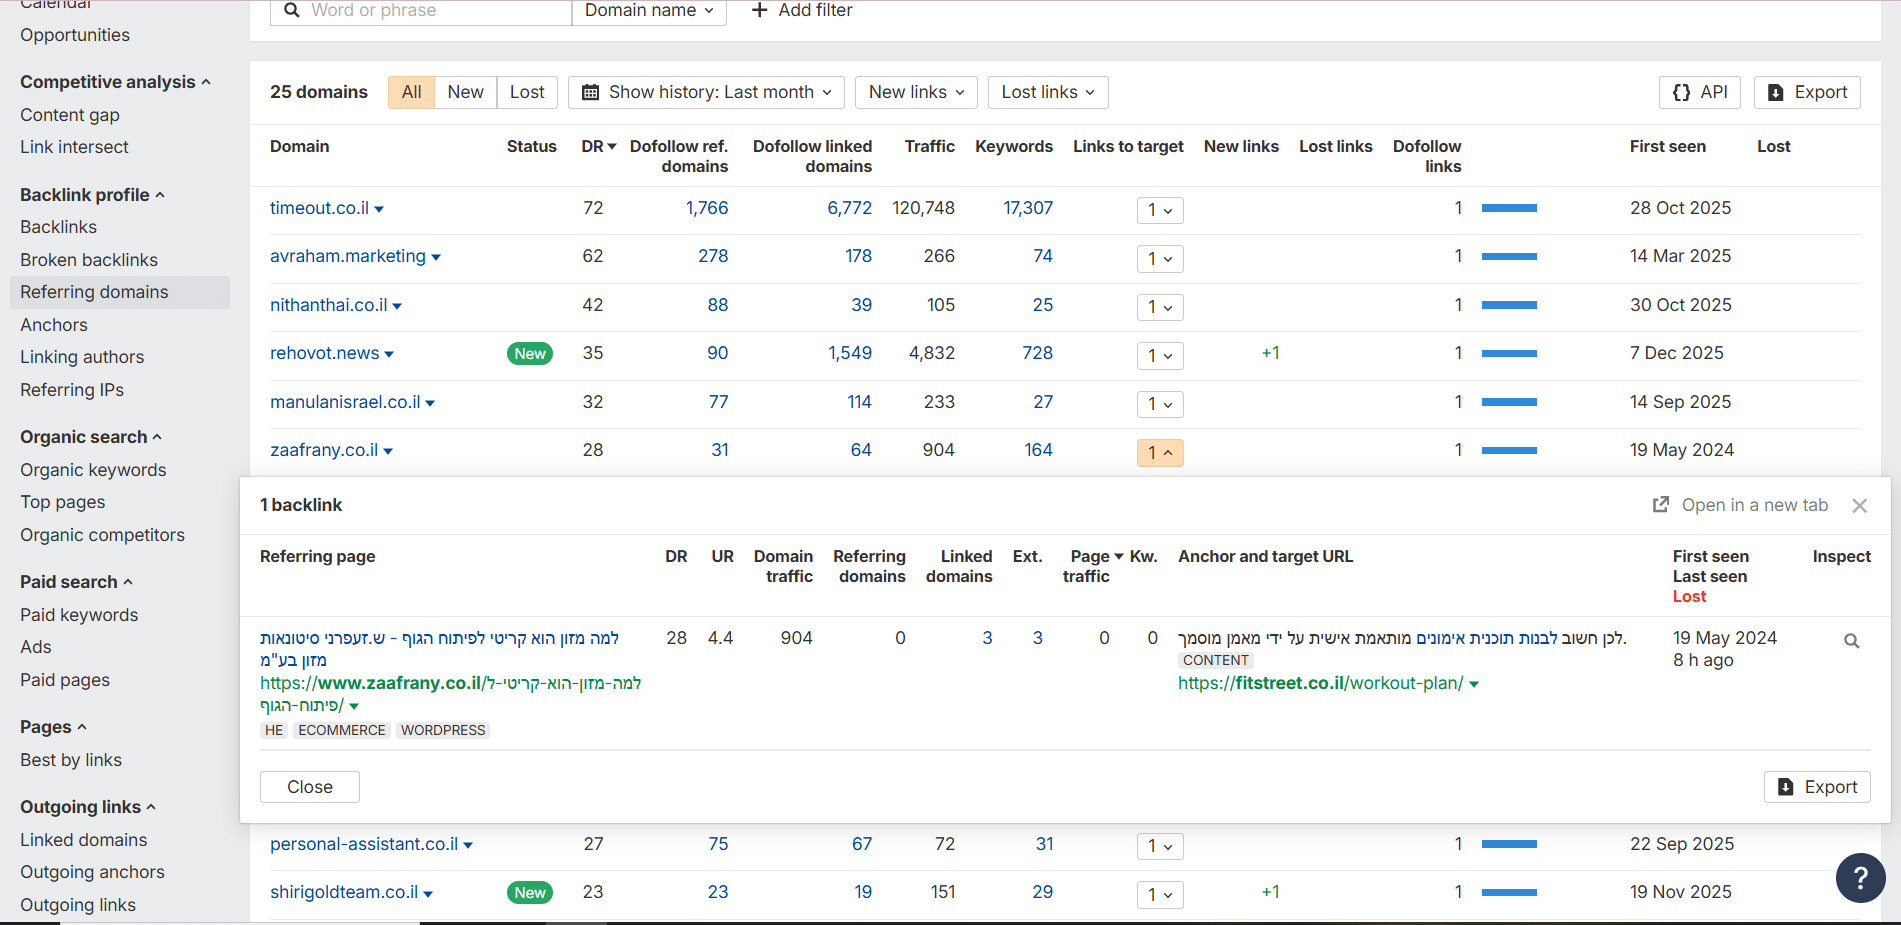The height and width of the screenshot is (925, 1901).
Task: Open Organic keywords in sidebar
Action: (x=93, y=470)
